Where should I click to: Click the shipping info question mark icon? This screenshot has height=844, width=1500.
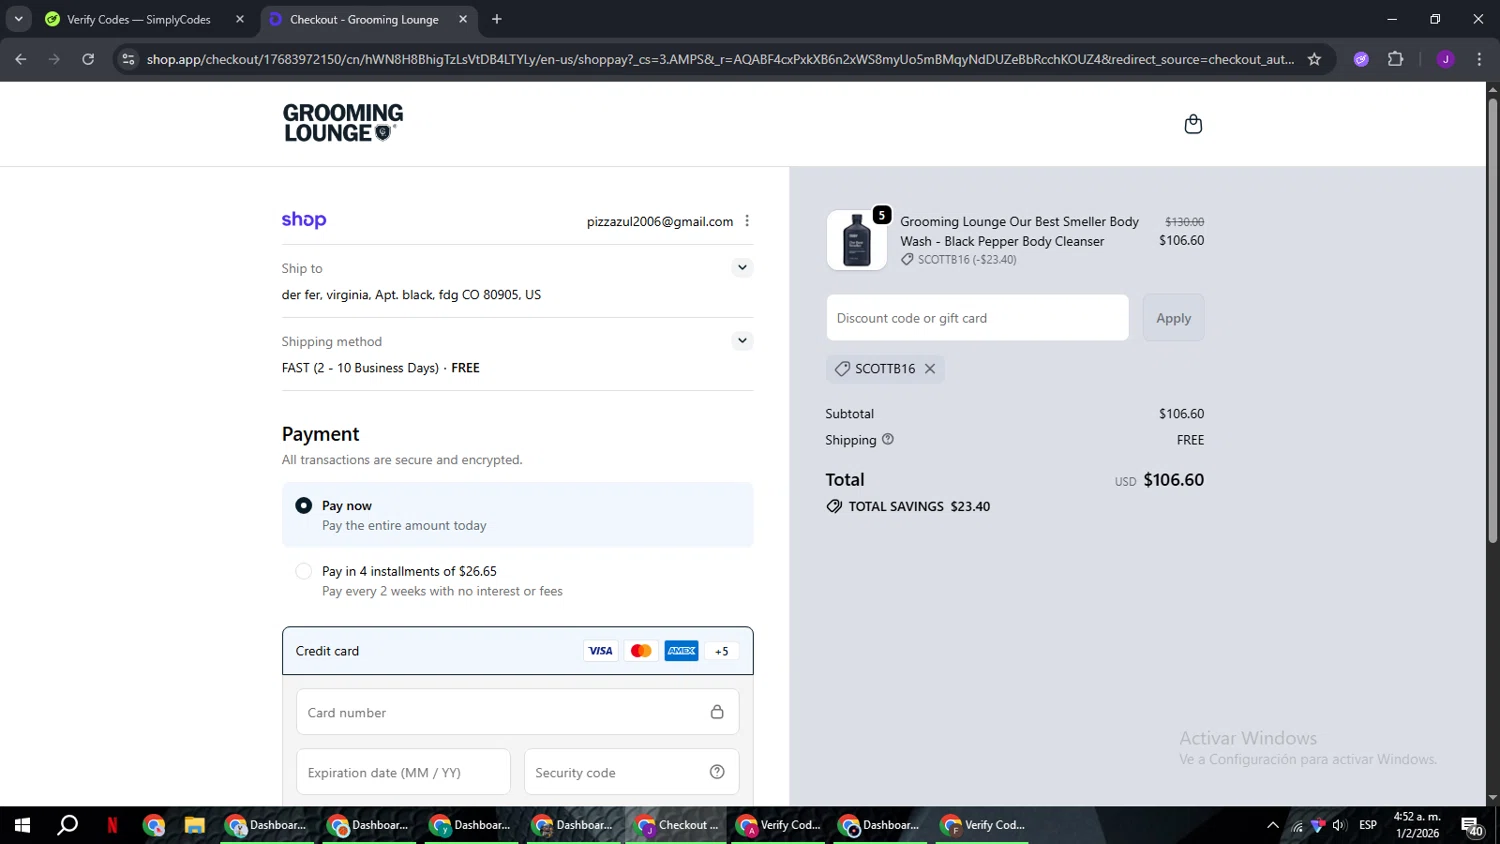(x=888, y=439)
